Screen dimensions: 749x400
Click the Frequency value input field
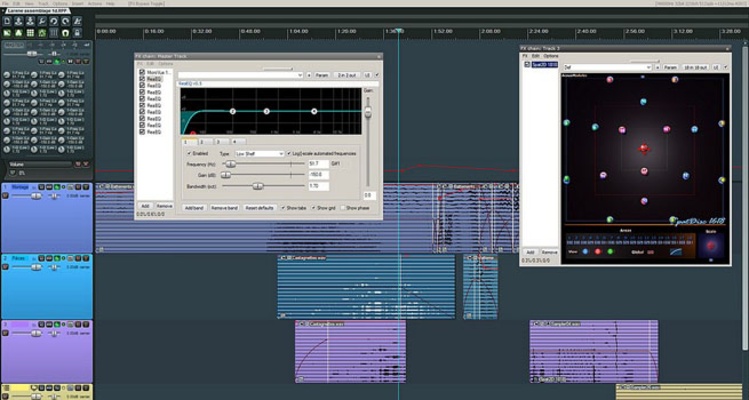click(318, 163)
